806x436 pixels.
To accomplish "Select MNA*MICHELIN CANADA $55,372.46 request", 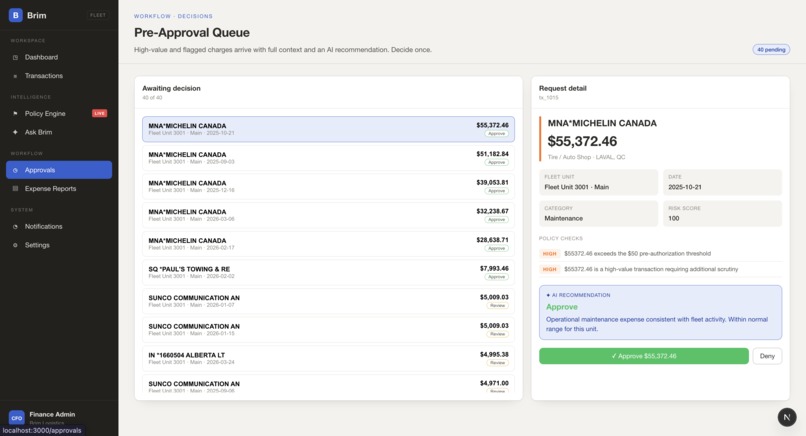I will 328,129.
